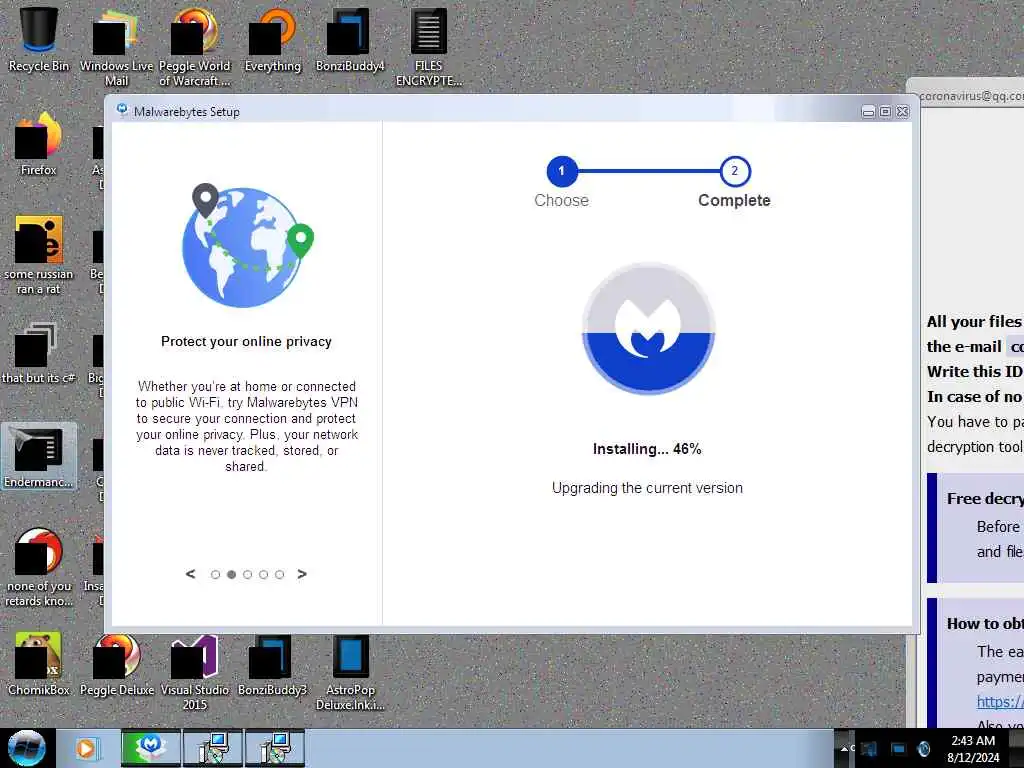Image resolution: width=1024 pixels, height=768 pixels.
Task: Open Visual Studio 2015 shortcut
Action: point(195,671)
